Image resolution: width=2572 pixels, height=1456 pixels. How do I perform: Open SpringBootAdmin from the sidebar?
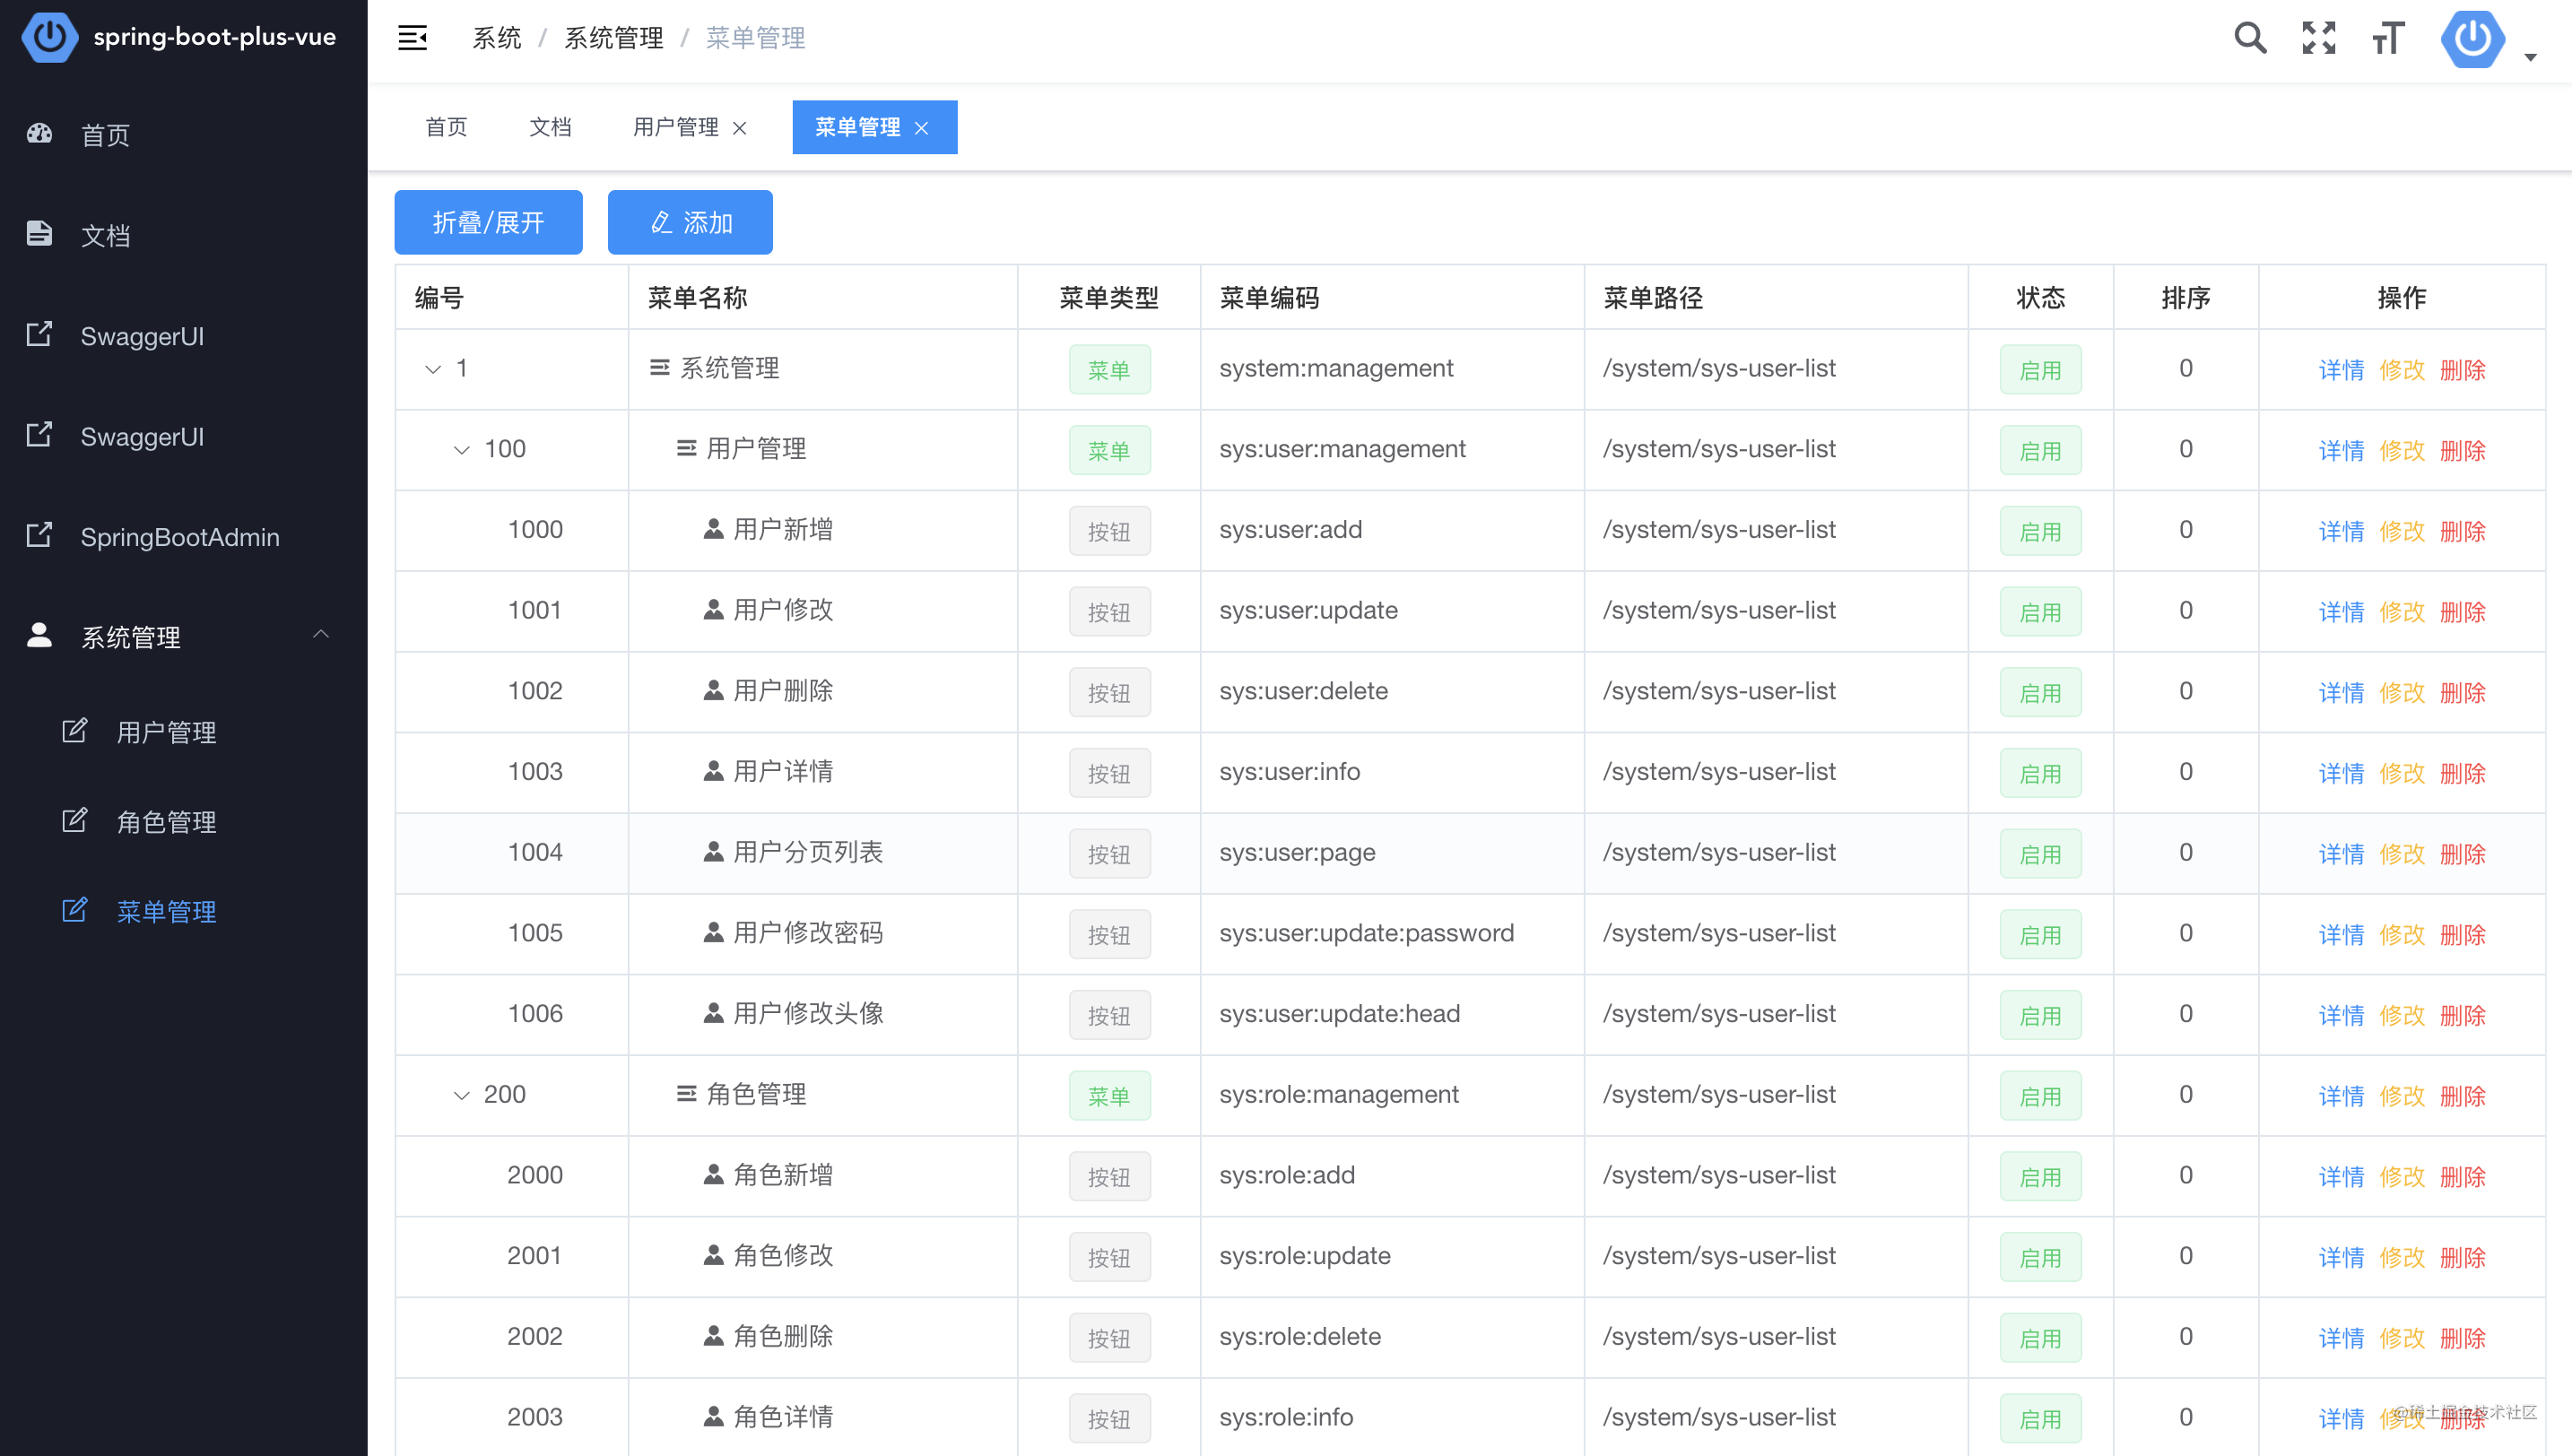pyautogui.click(x=180, y=537)
